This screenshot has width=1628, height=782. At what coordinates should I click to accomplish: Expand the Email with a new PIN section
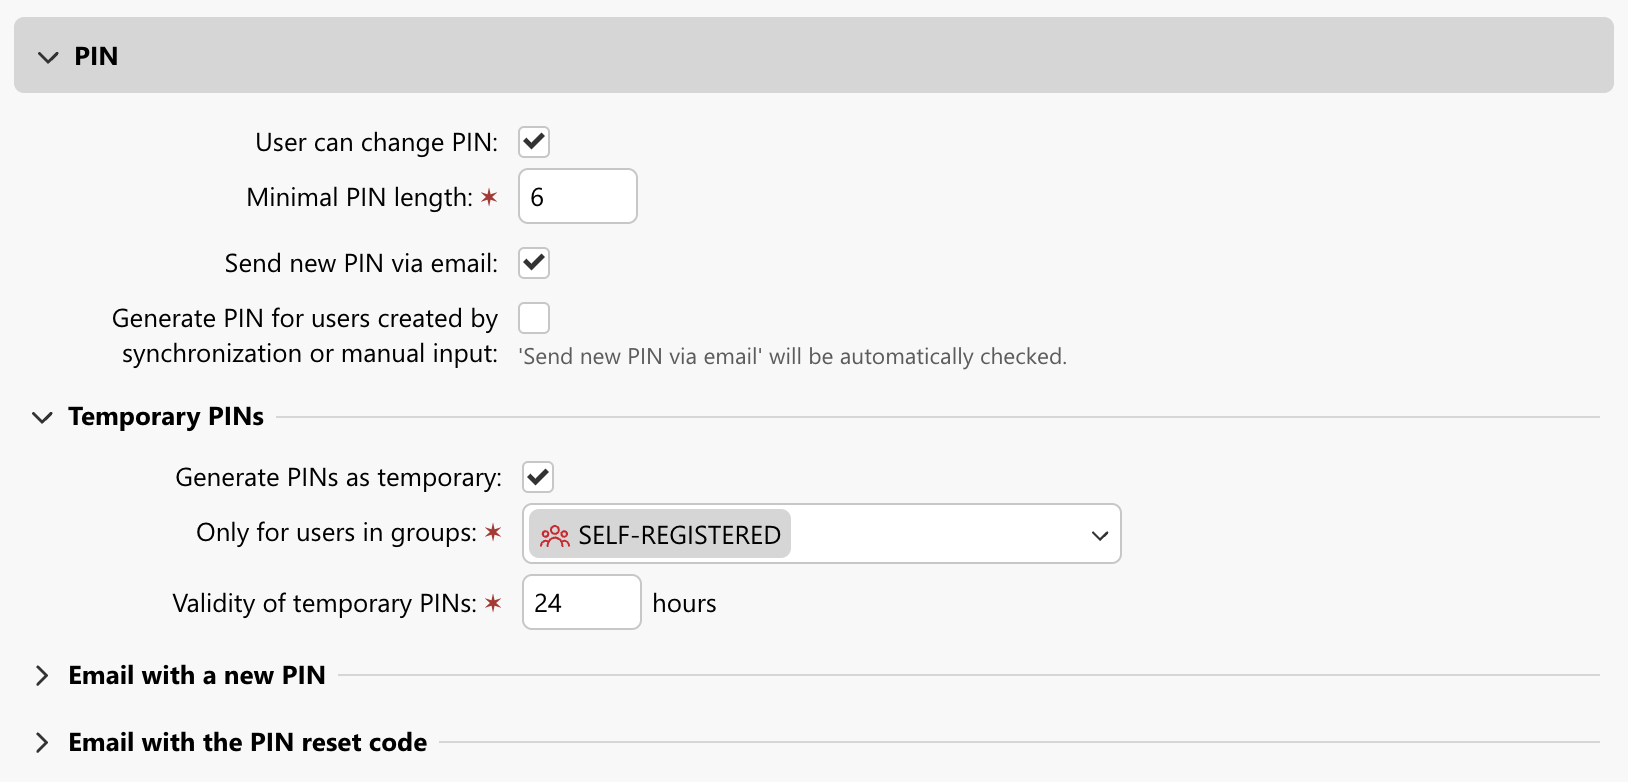coord(196,675)
